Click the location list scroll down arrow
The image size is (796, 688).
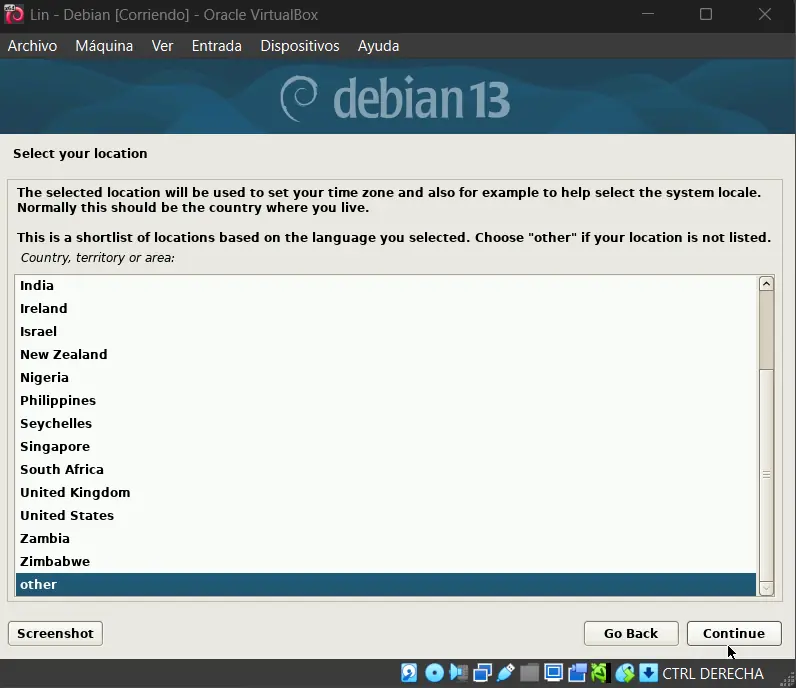[x=766, y=588]
